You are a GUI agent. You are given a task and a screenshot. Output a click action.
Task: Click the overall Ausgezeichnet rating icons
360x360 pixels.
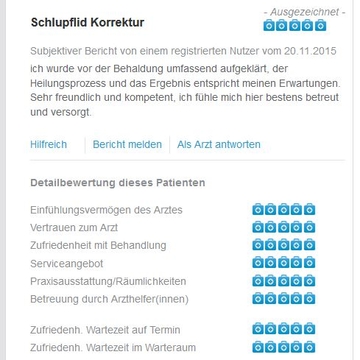coord(295,25)
